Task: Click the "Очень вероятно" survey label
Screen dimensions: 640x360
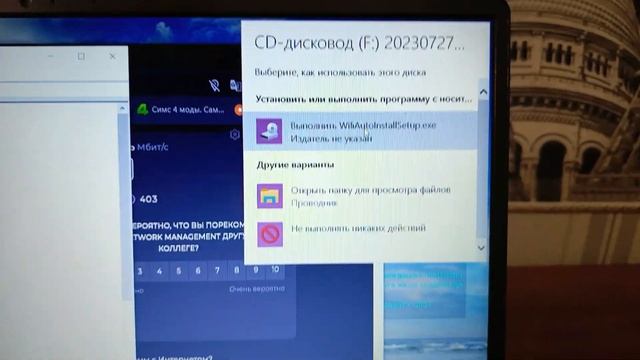Action: [x=257, y=289]
